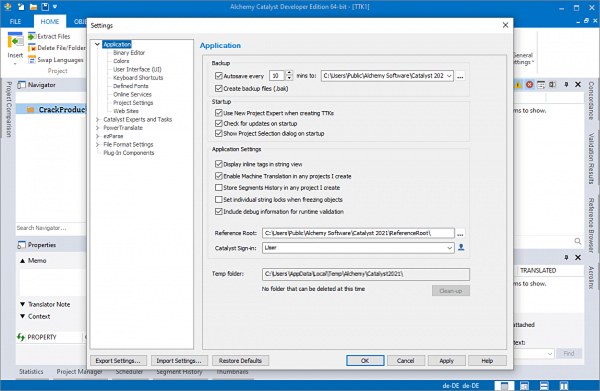Click the Help button in Settings
600x391 pixels.
click(x=487, y=360)
